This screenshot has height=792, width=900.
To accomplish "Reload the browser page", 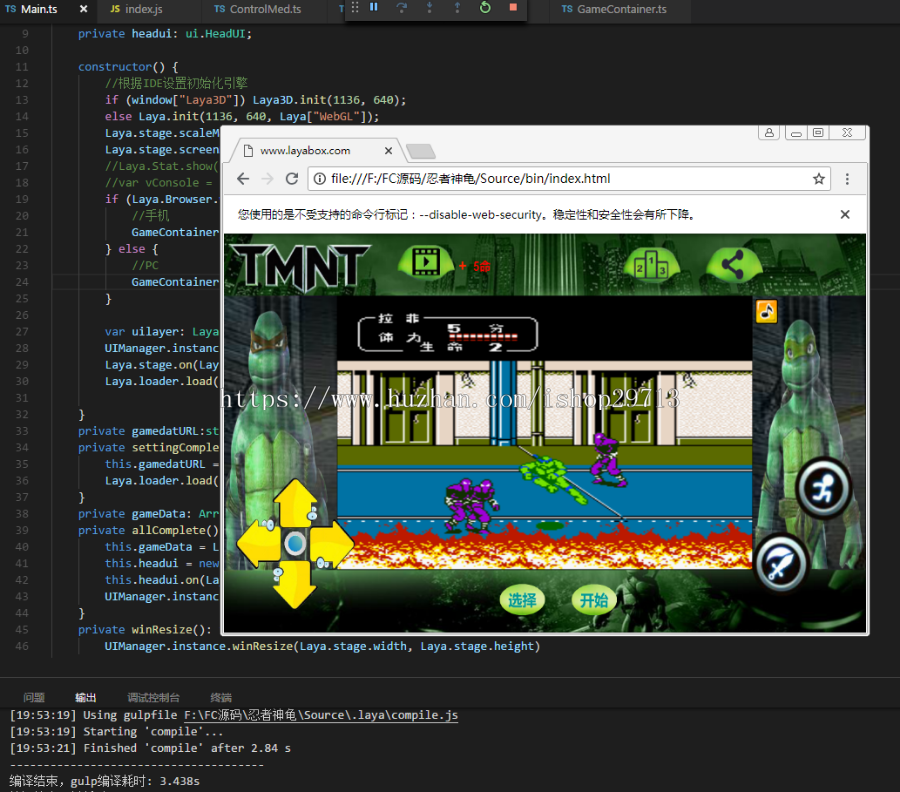I will point(292,178).
